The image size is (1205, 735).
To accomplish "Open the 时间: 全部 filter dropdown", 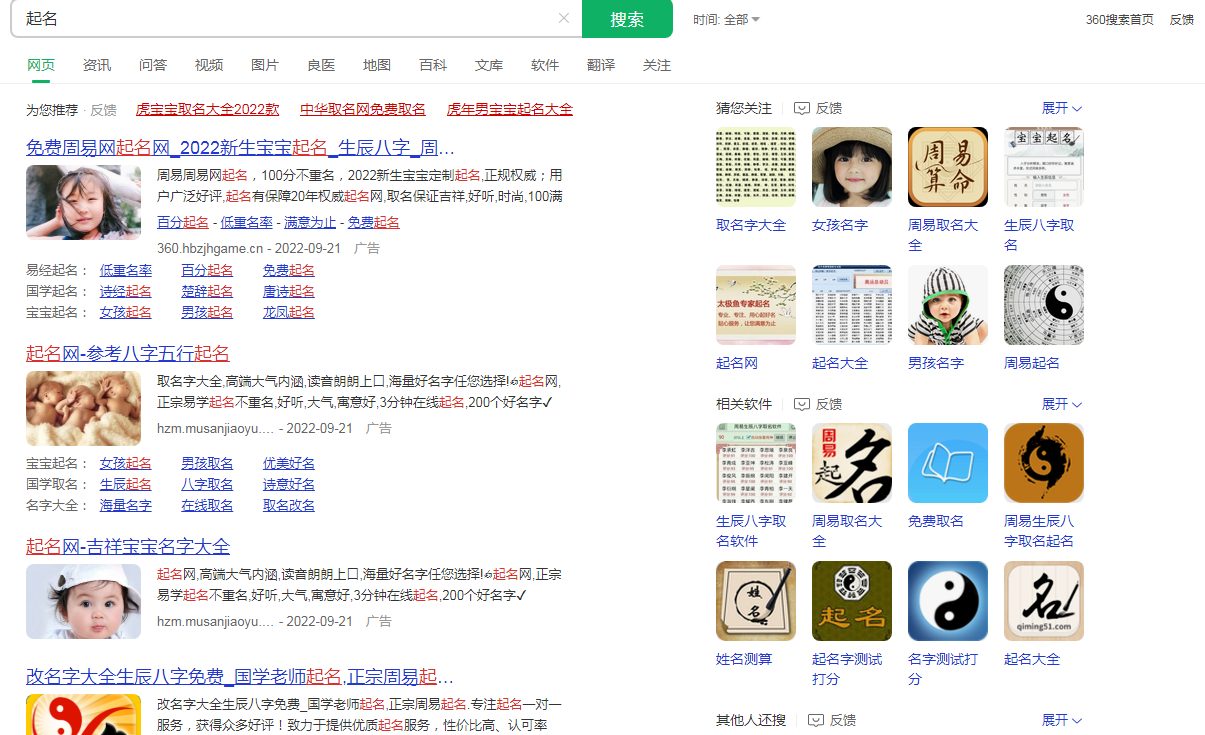I will 727,19.
